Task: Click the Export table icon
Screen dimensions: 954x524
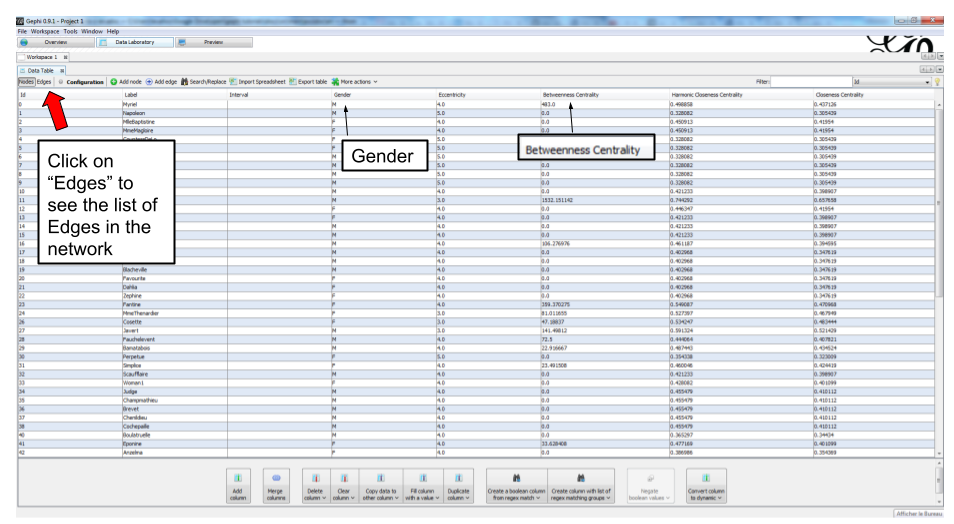Action: [293, 82]
